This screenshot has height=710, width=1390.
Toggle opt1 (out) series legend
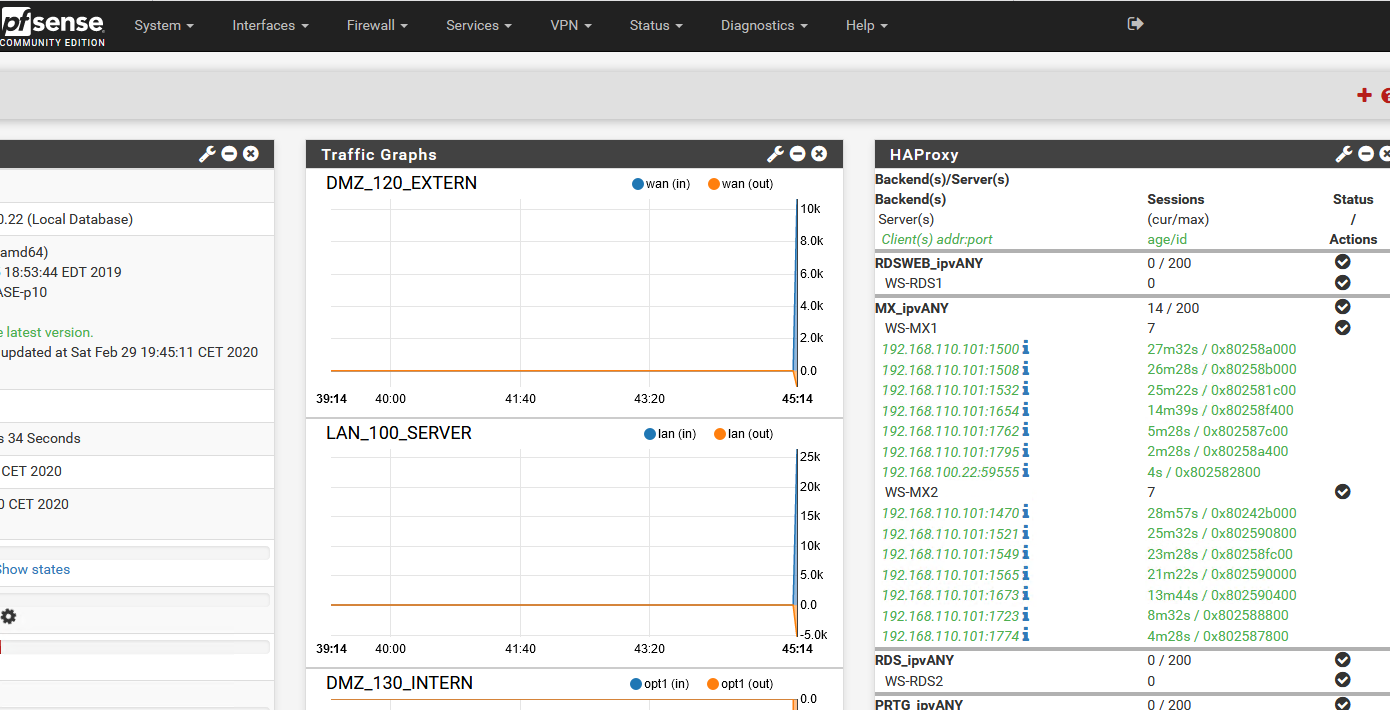(740, 684)
